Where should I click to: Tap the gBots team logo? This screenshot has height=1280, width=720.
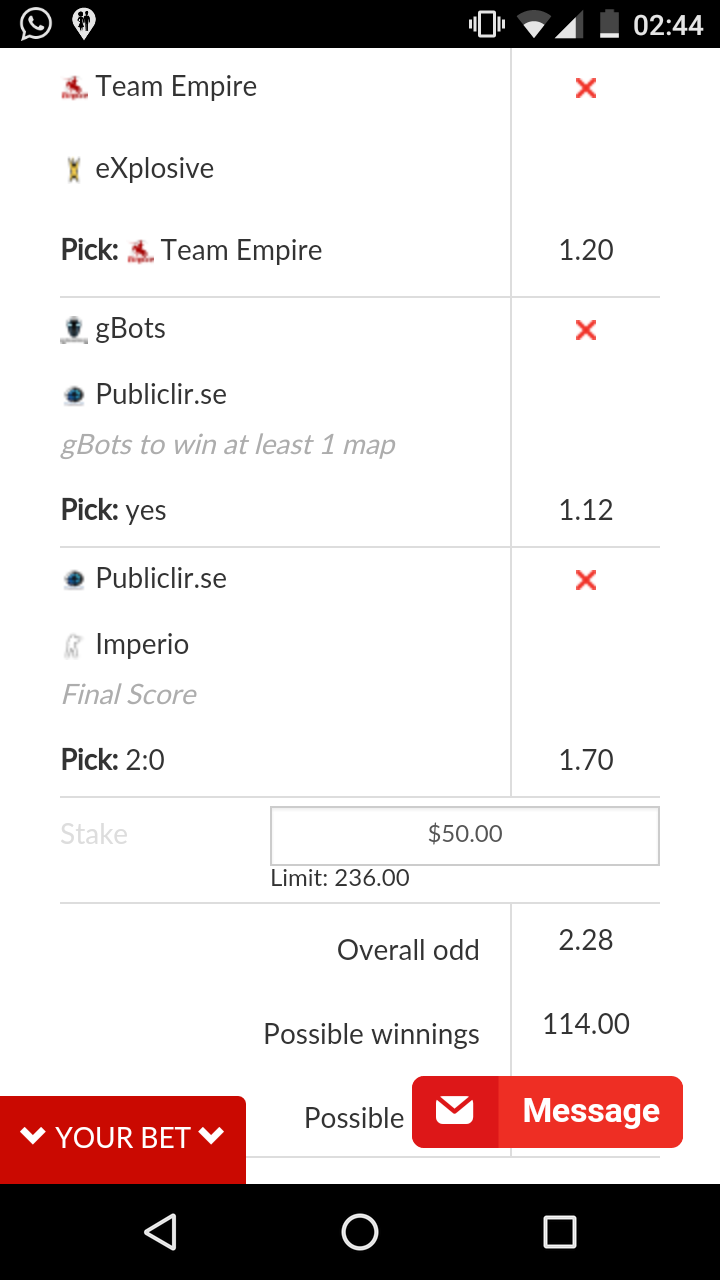pos(74,330)
